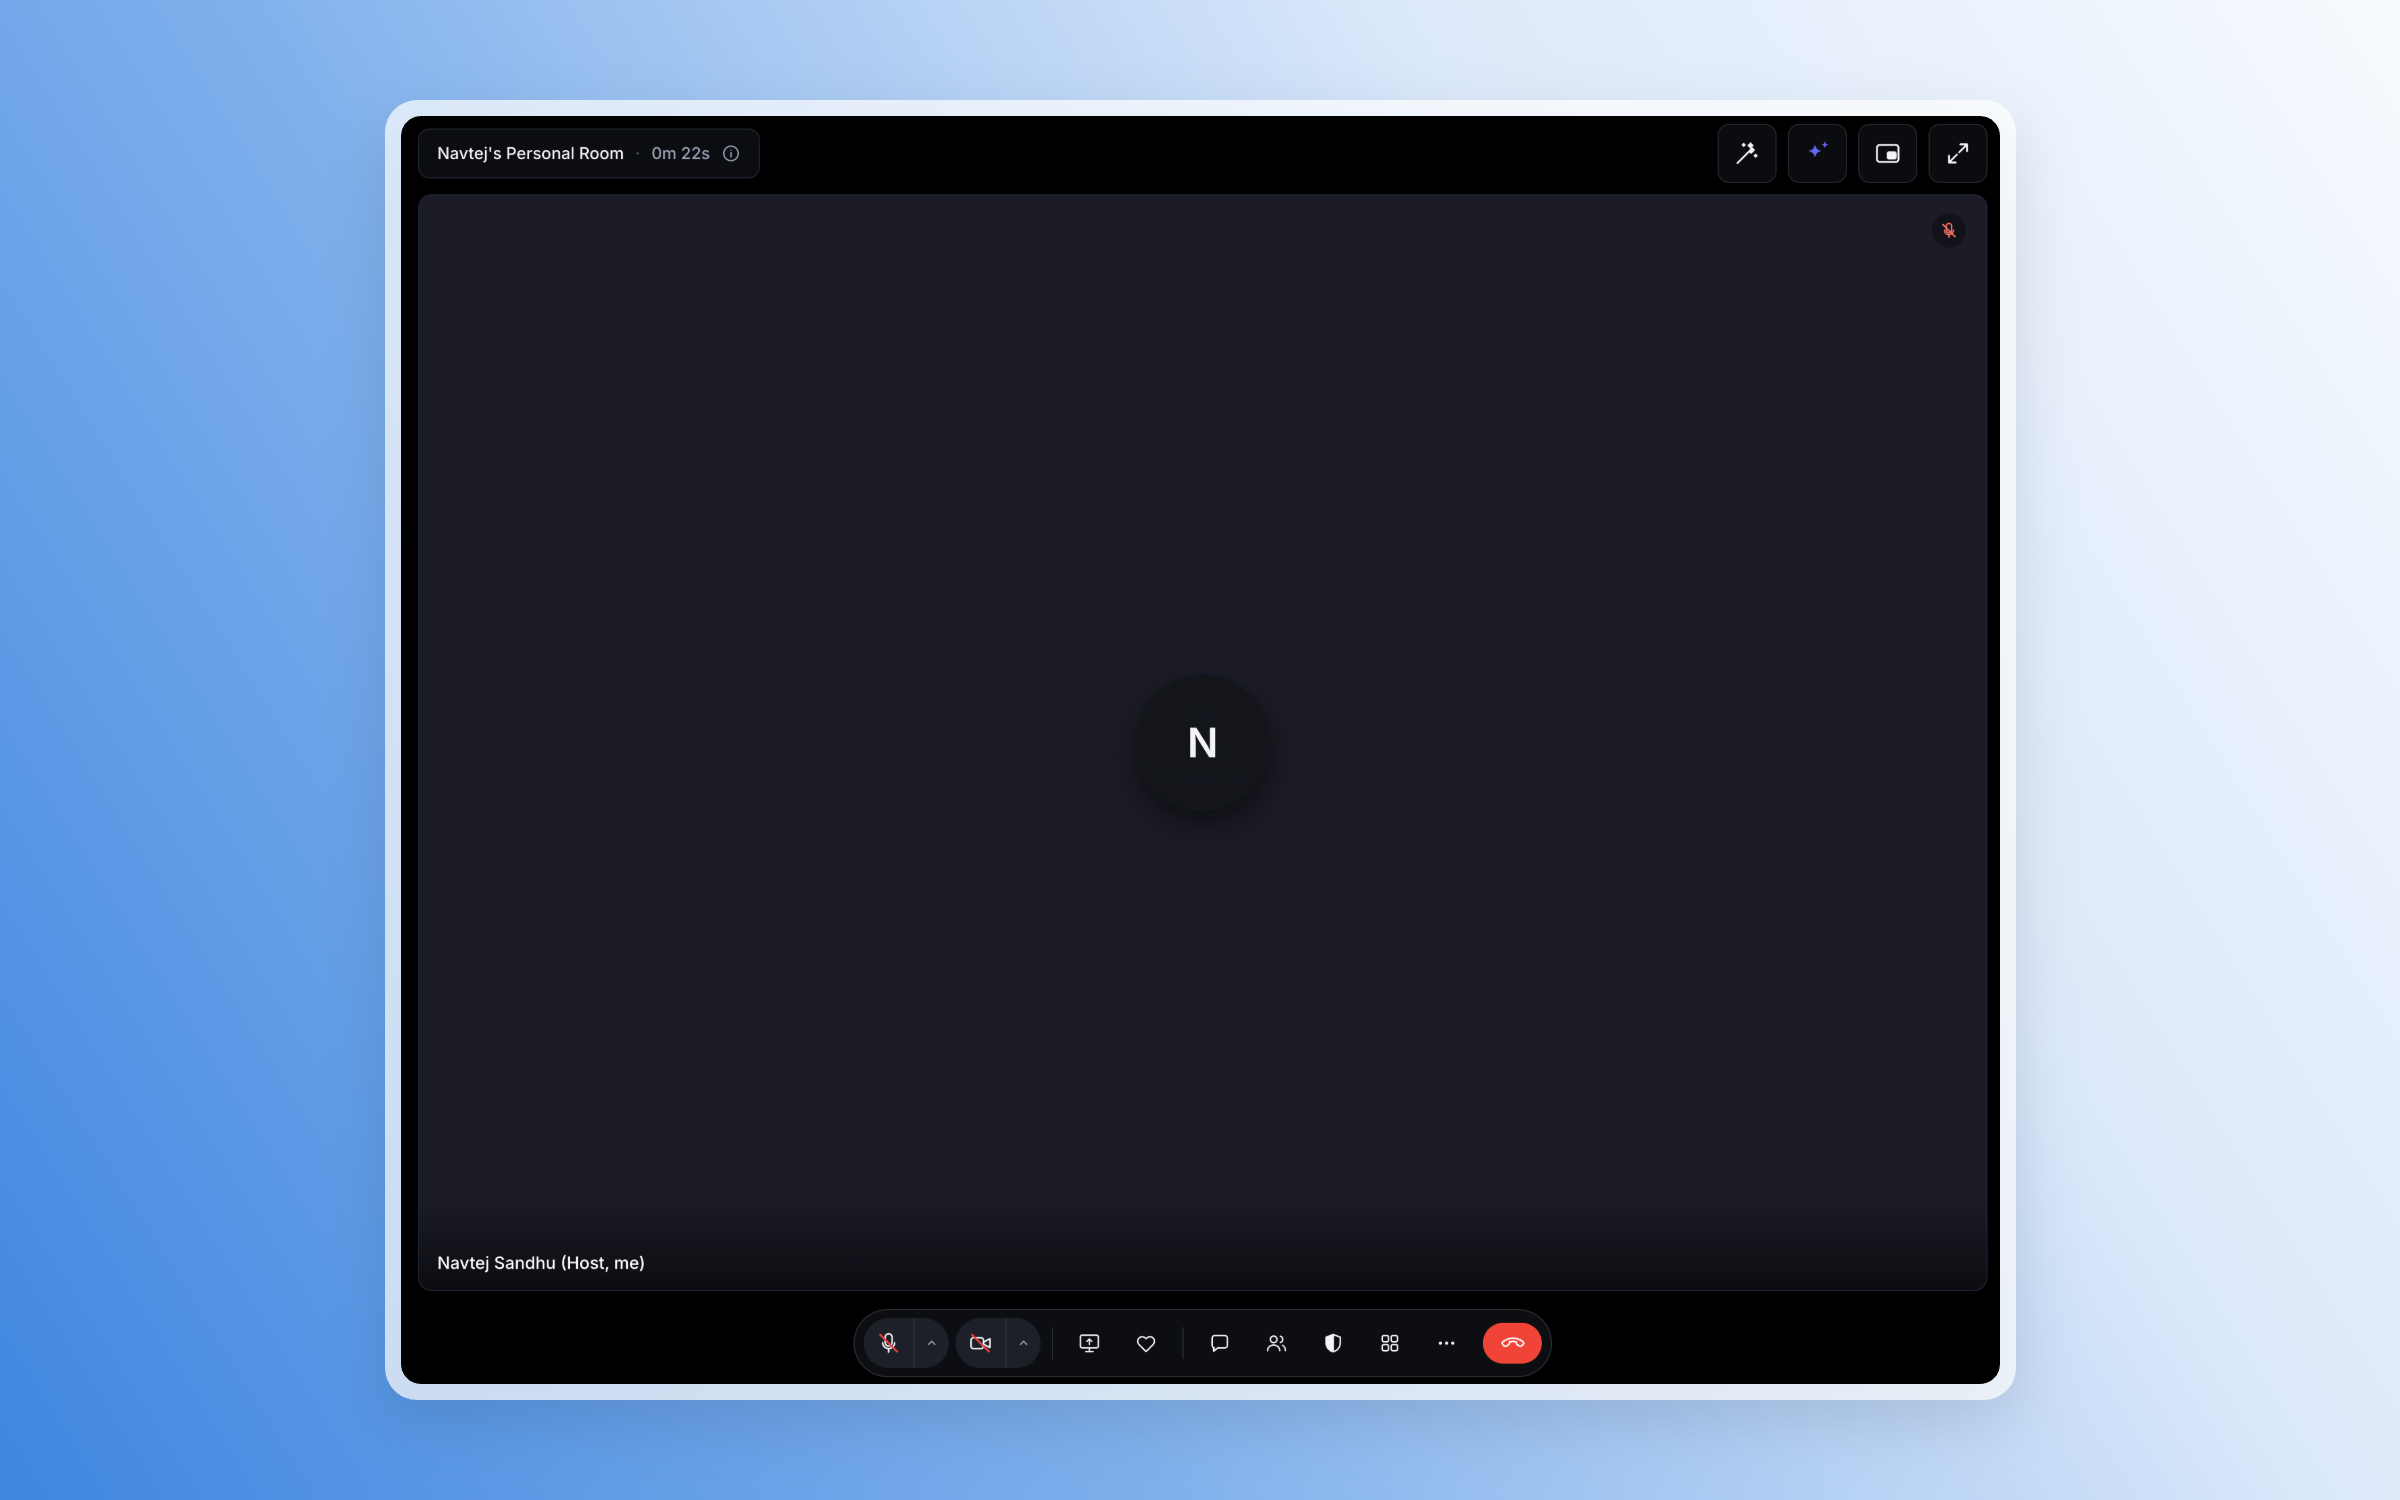
Task: Open the three-dot more options menu
Action: [x=1446, y=1343]
